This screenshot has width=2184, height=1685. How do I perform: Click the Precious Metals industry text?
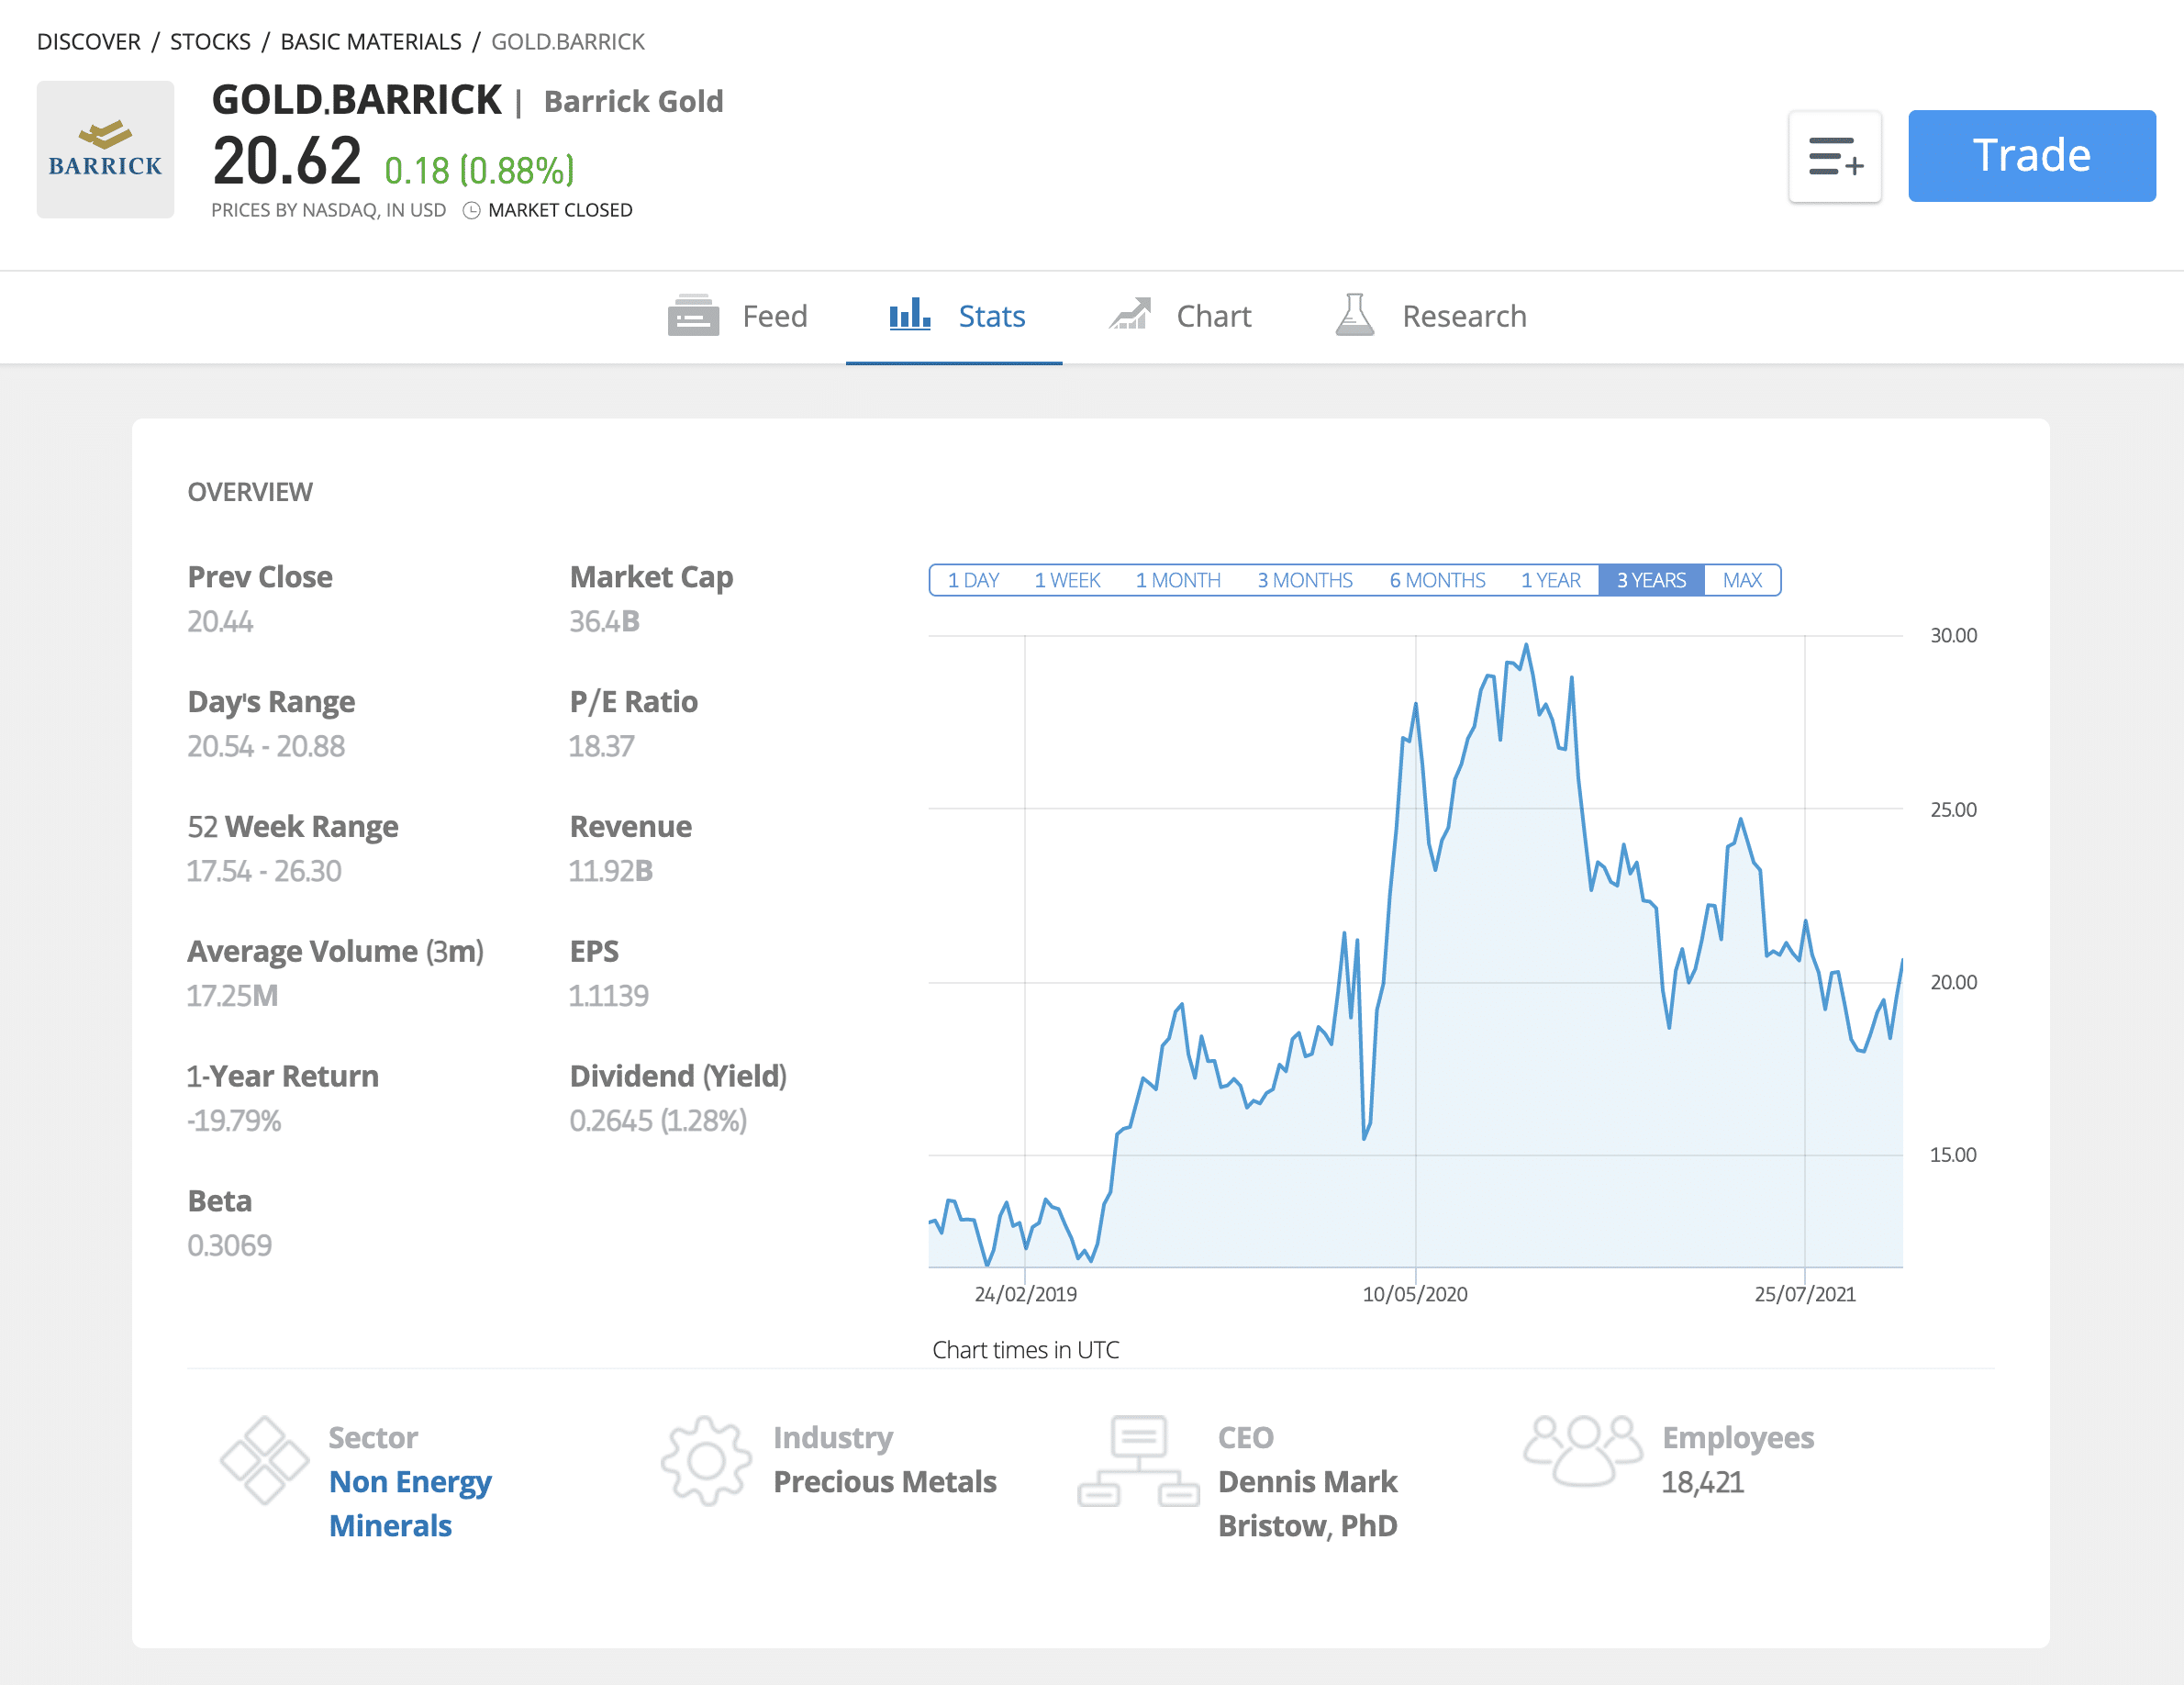point(885,1481)
